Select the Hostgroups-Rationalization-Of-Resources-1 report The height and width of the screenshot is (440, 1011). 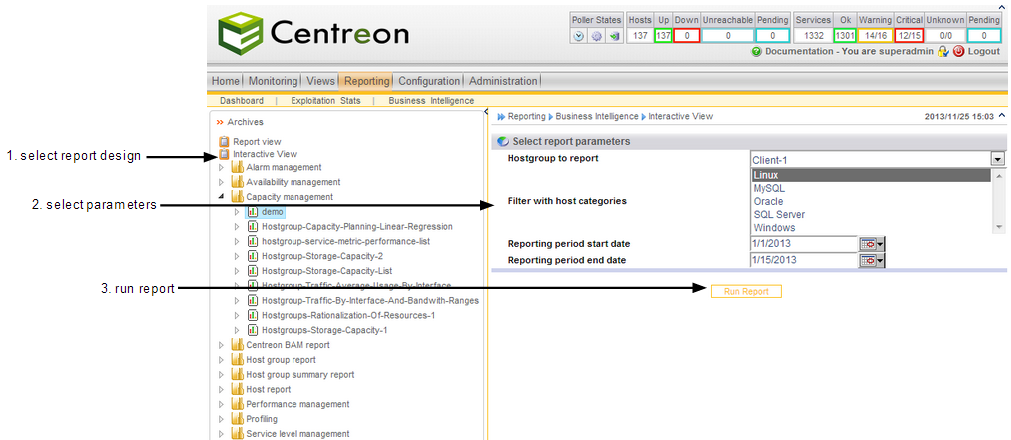click(x=348, y=315)
